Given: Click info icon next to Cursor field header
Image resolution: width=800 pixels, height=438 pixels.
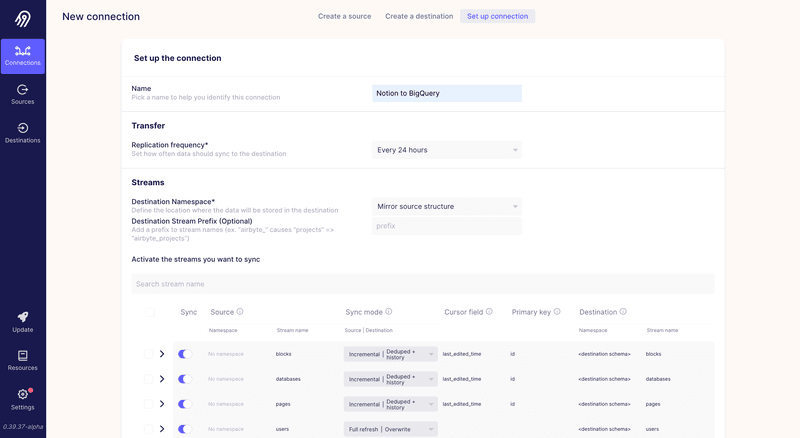Looking at the screenshot, I should [x=489, y=311].
